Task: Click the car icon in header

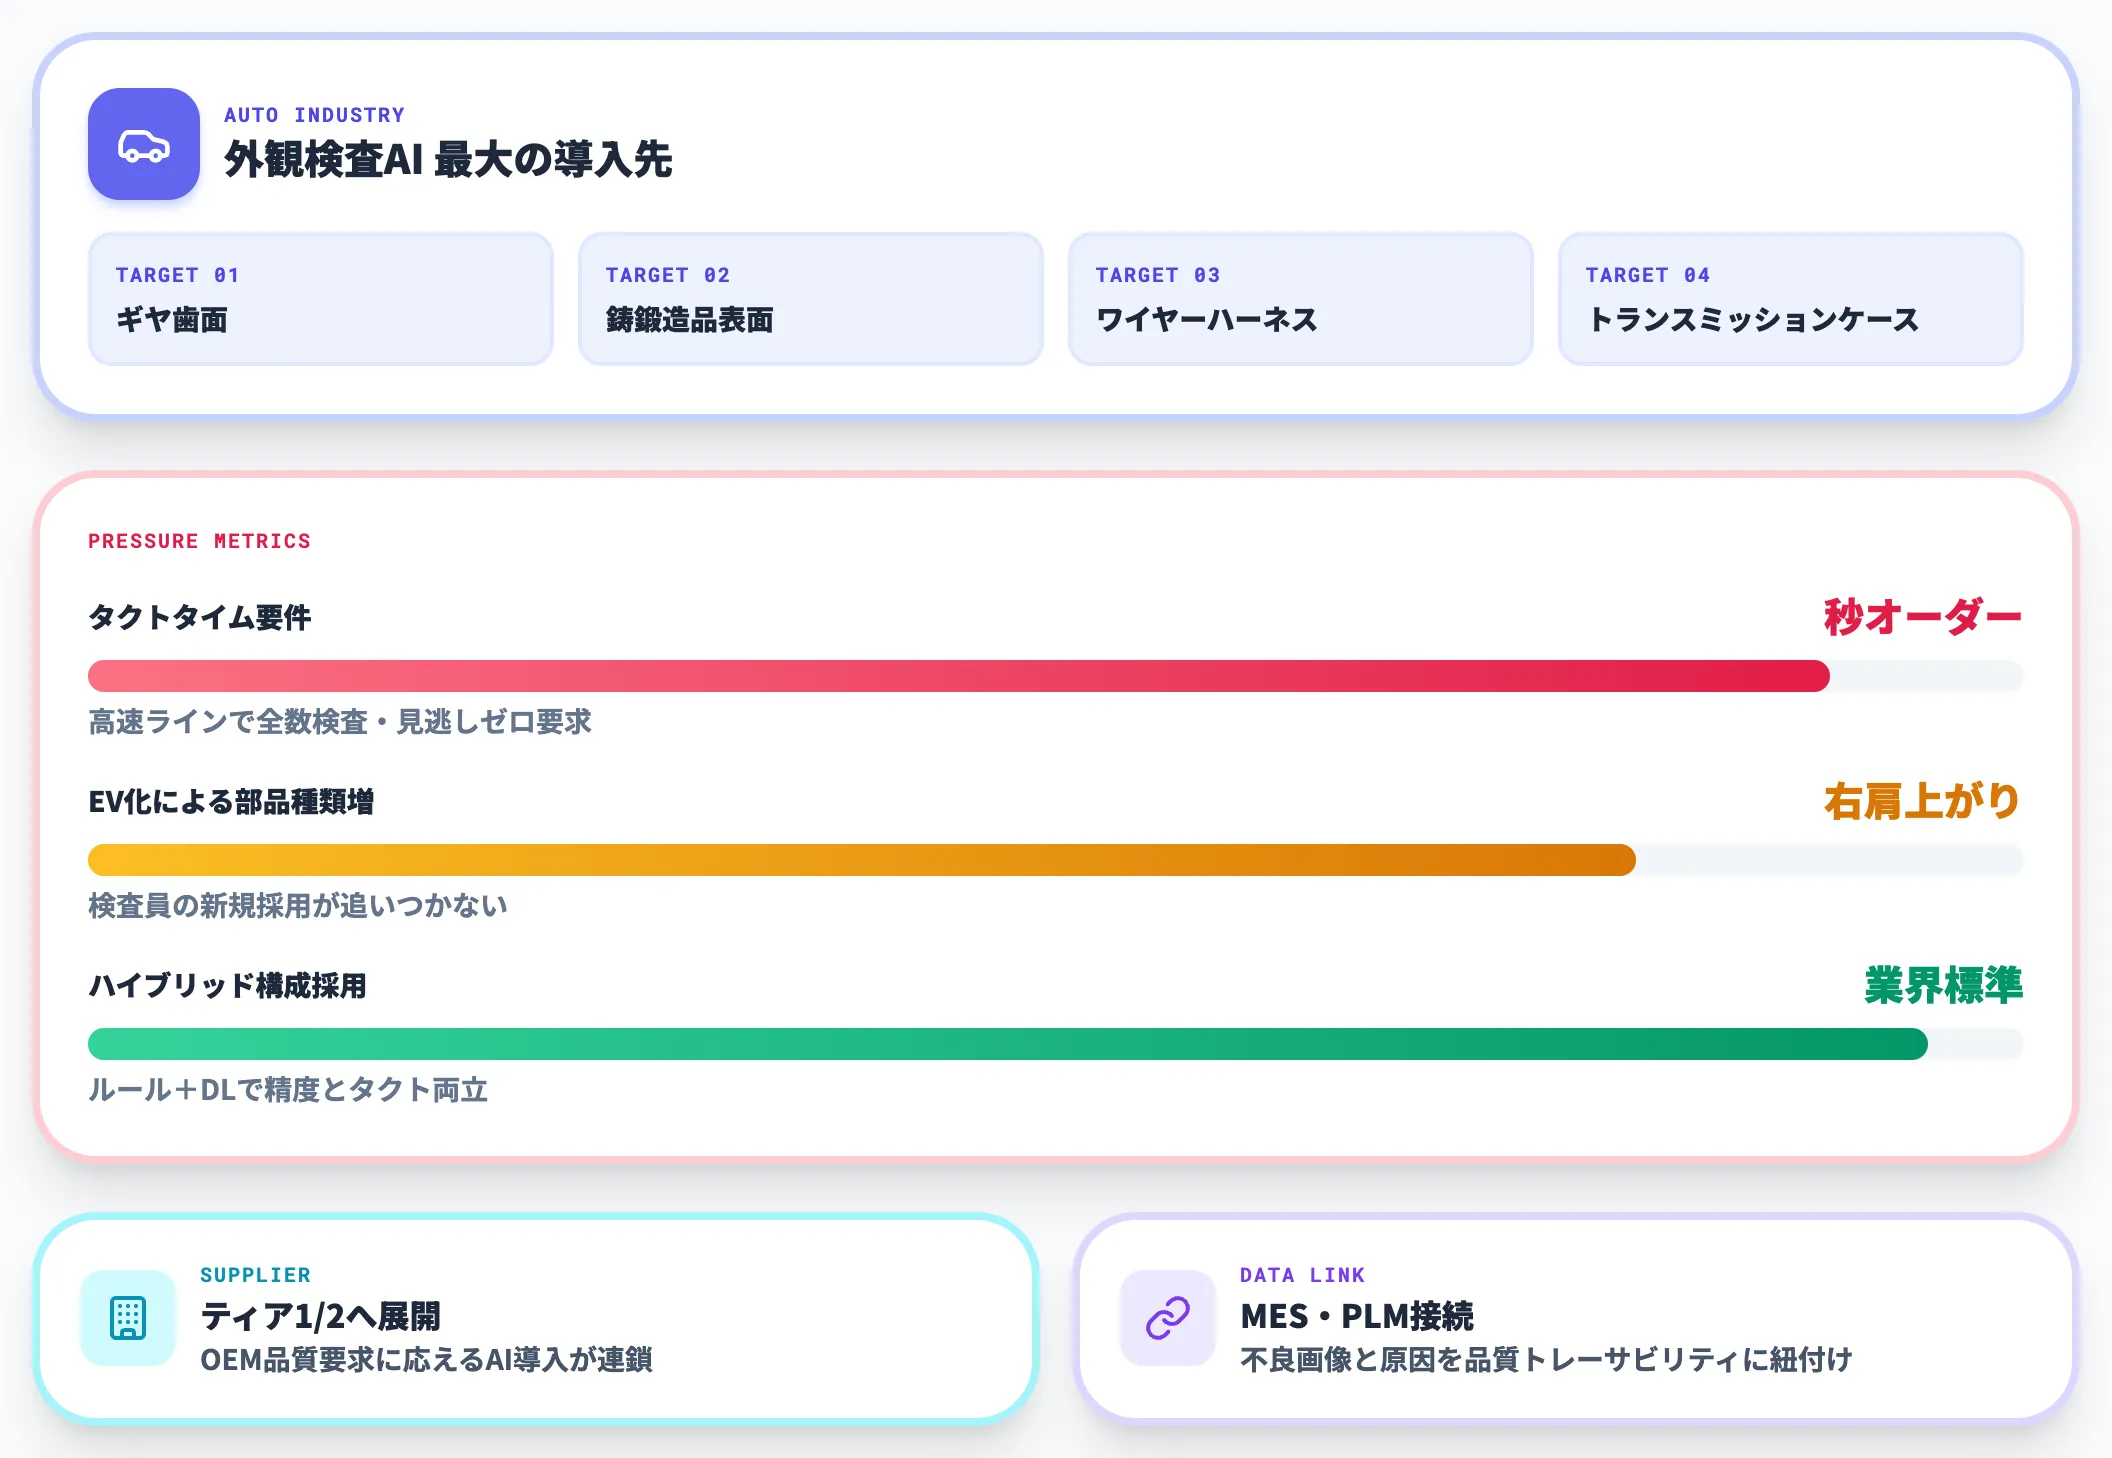Action: (144, 144)
